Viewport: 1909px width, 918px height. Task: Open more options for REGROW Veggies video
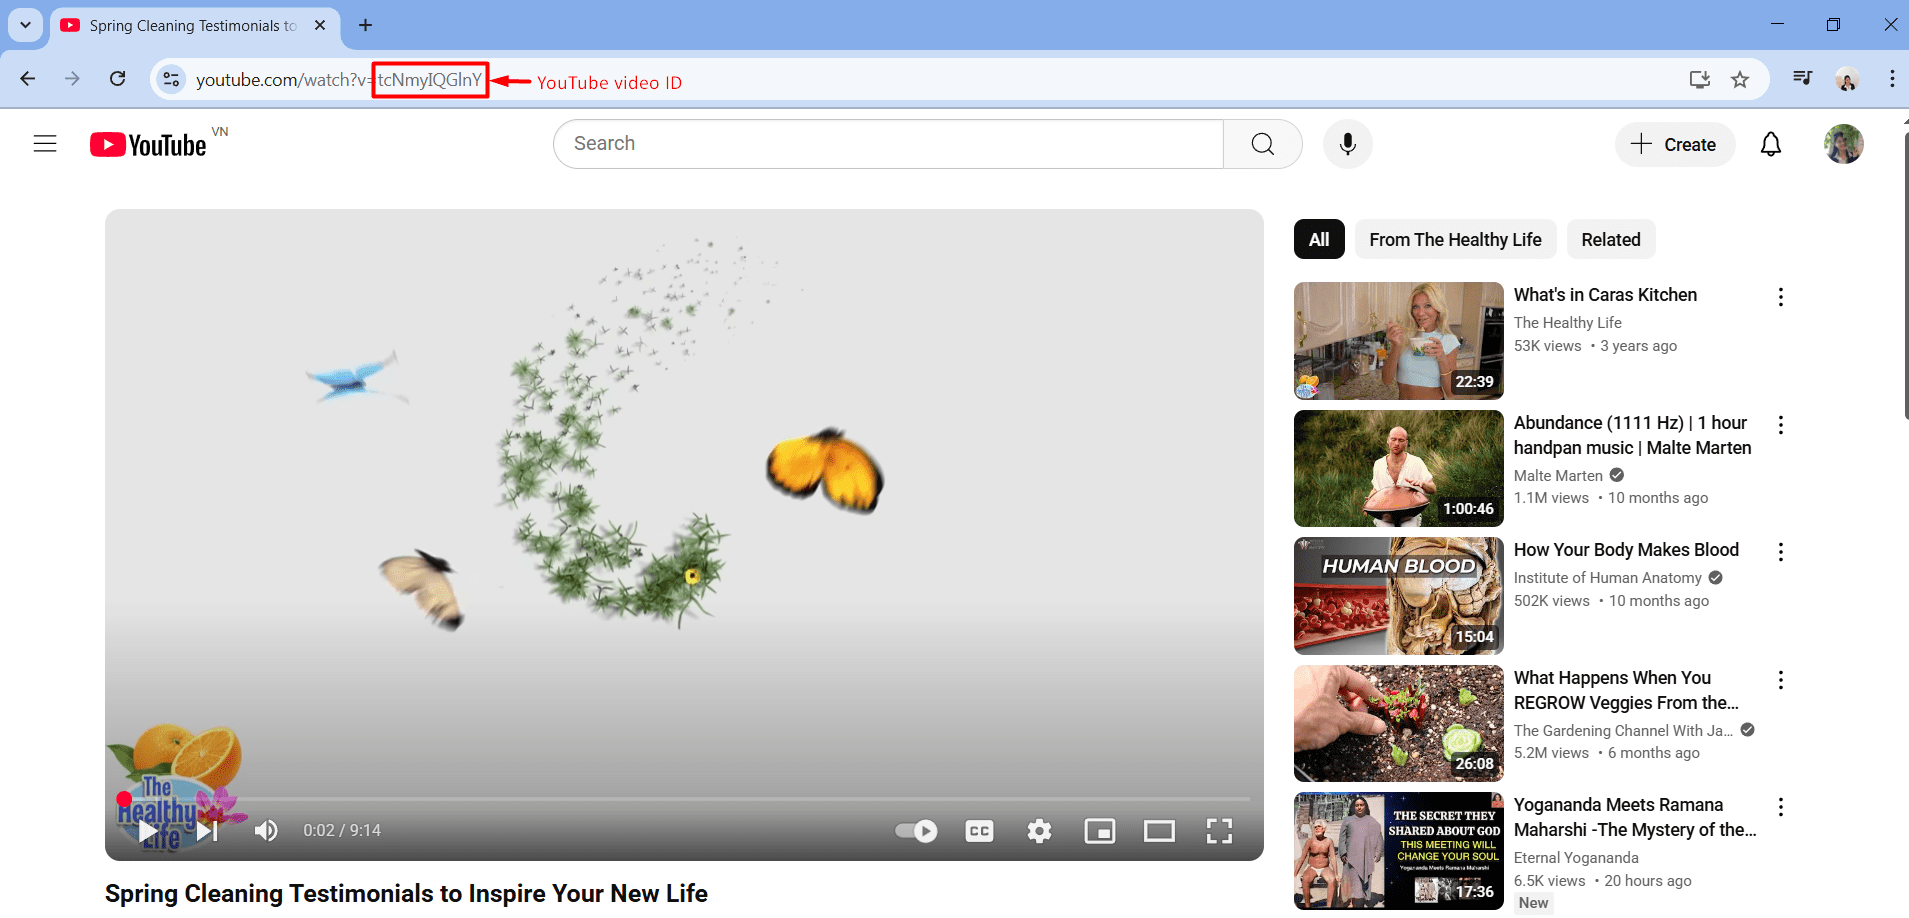pyautogui.click(x=1780, y=680)
